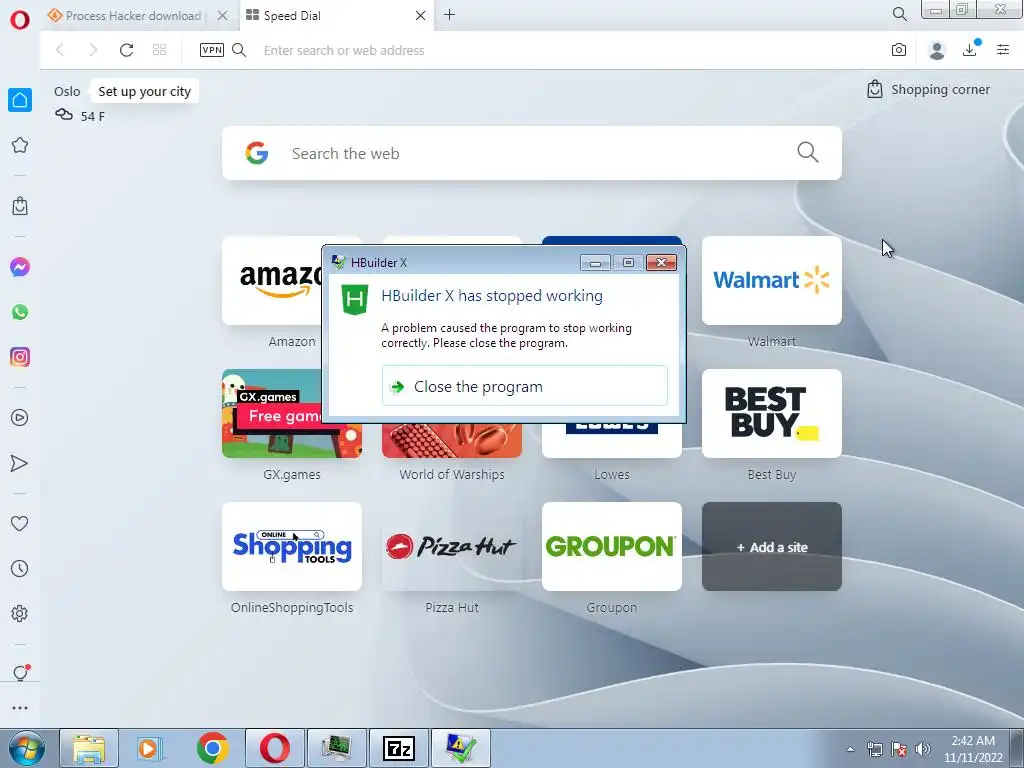Open Settings gear icon in sidebar
This screenshot has width=1024, height=768.
[20, 613]
